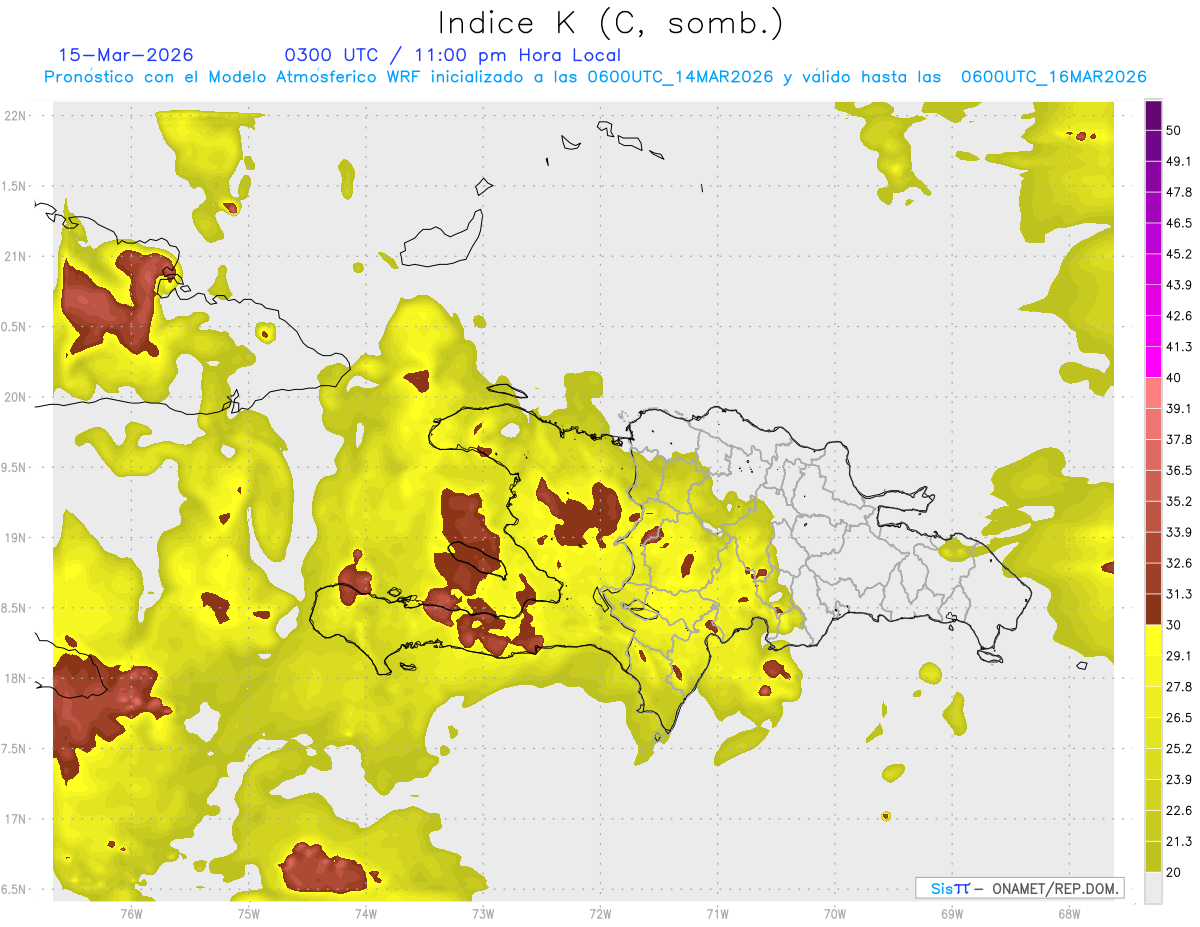1200x927 pixels.
Task: Click '0600UTC_14MAR2026' initialization time in subtitle
Action: pos(681,77)
